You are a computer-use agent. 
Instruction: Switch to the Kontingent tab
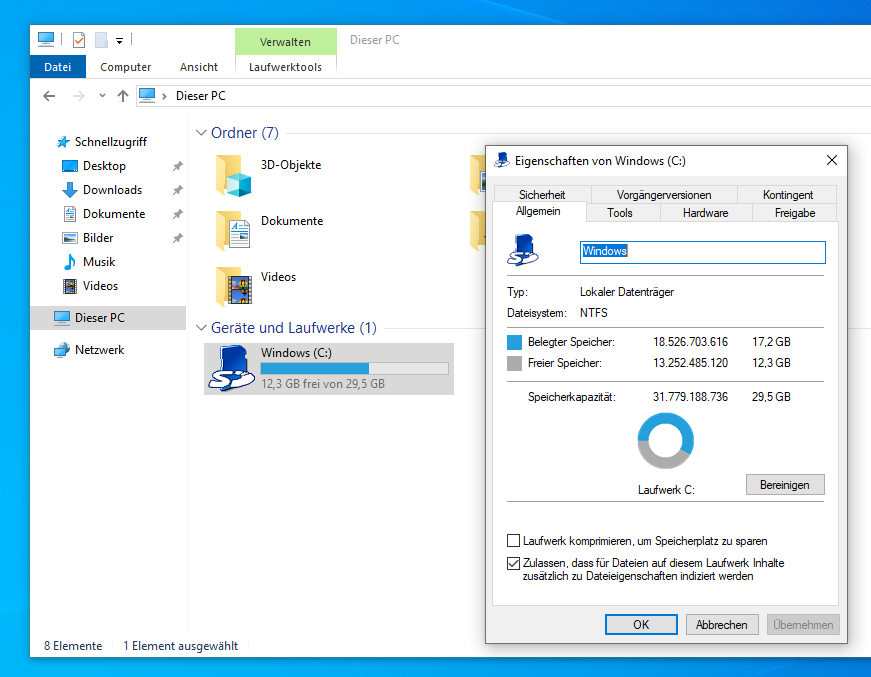(x=788, y=195)
